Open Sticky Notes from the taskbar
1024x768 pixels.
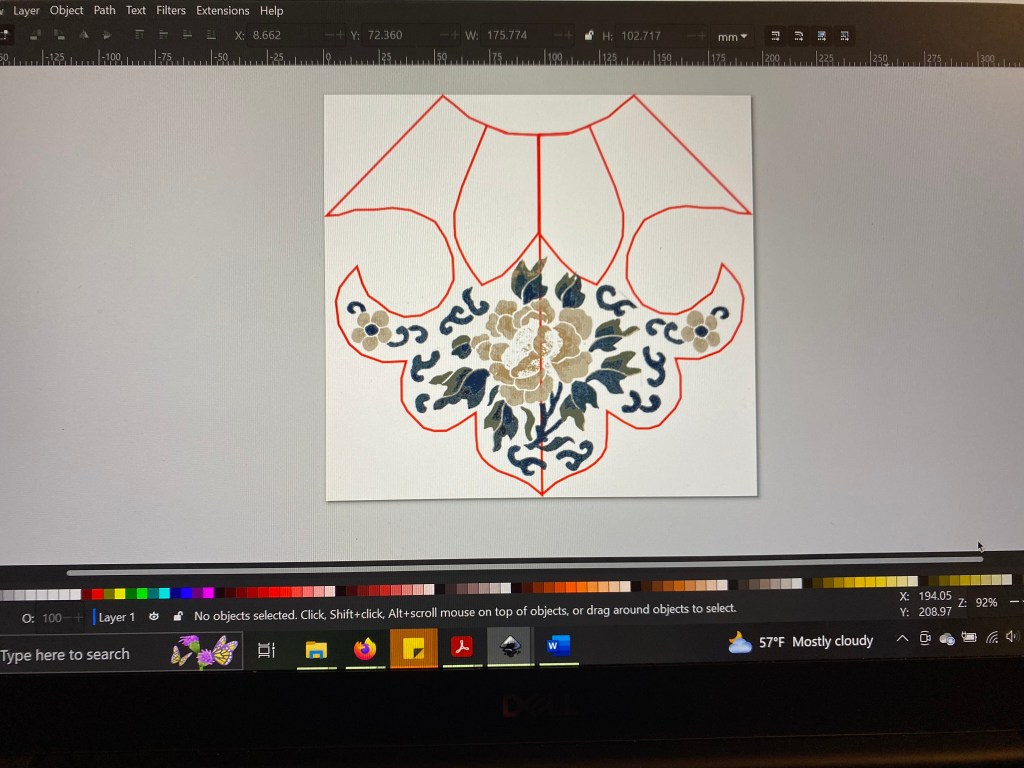(x=413, y=650)
